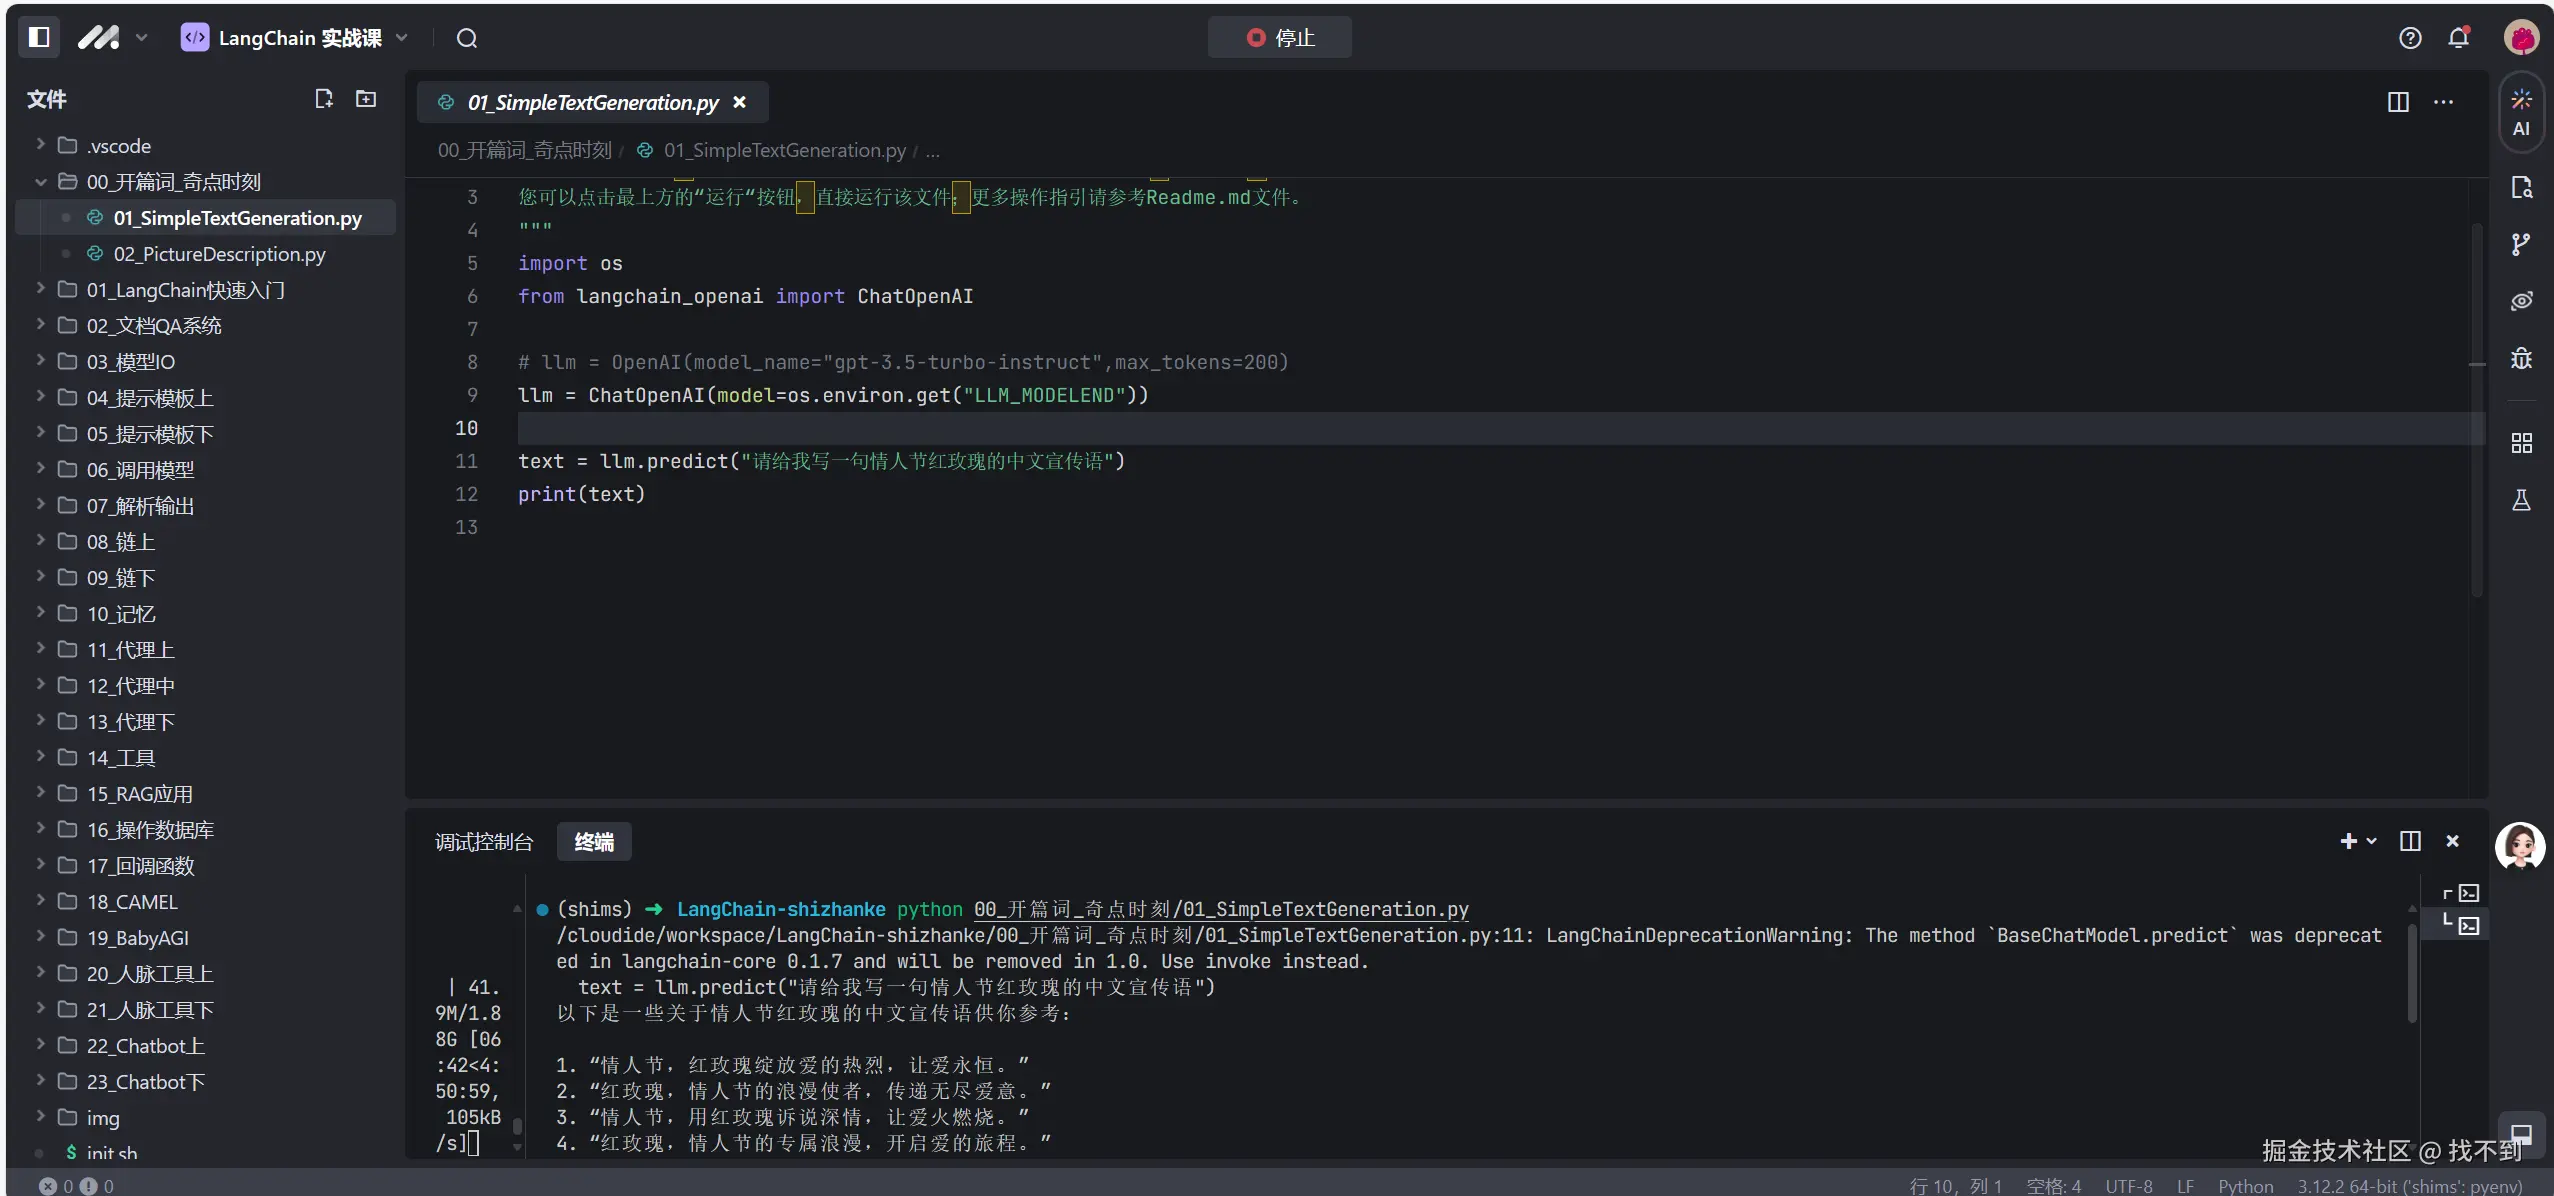Switch to the 调试控制台 tab
Viewport: 2554px width, 1196px height.
pyautogui.click(x=484, y=842)
